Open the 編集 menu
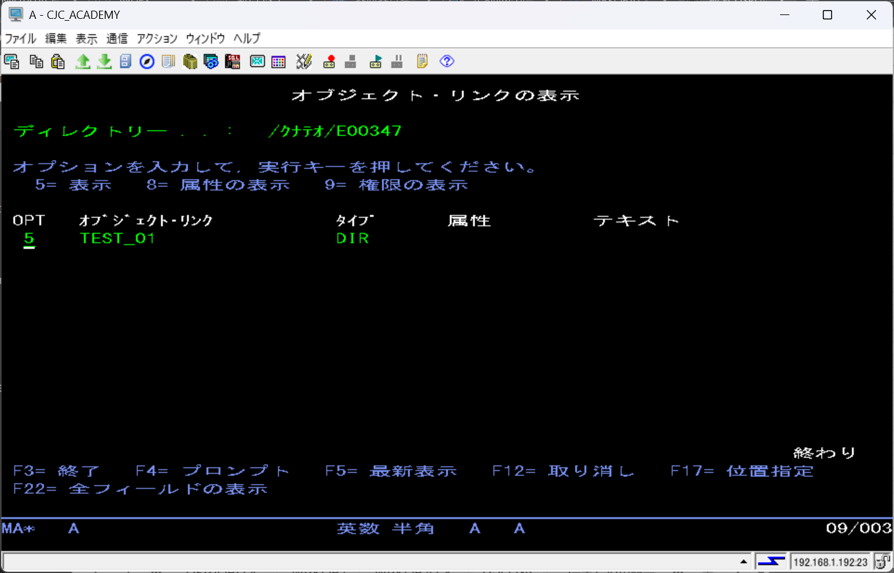894x573 pixels. pos(56,39)
